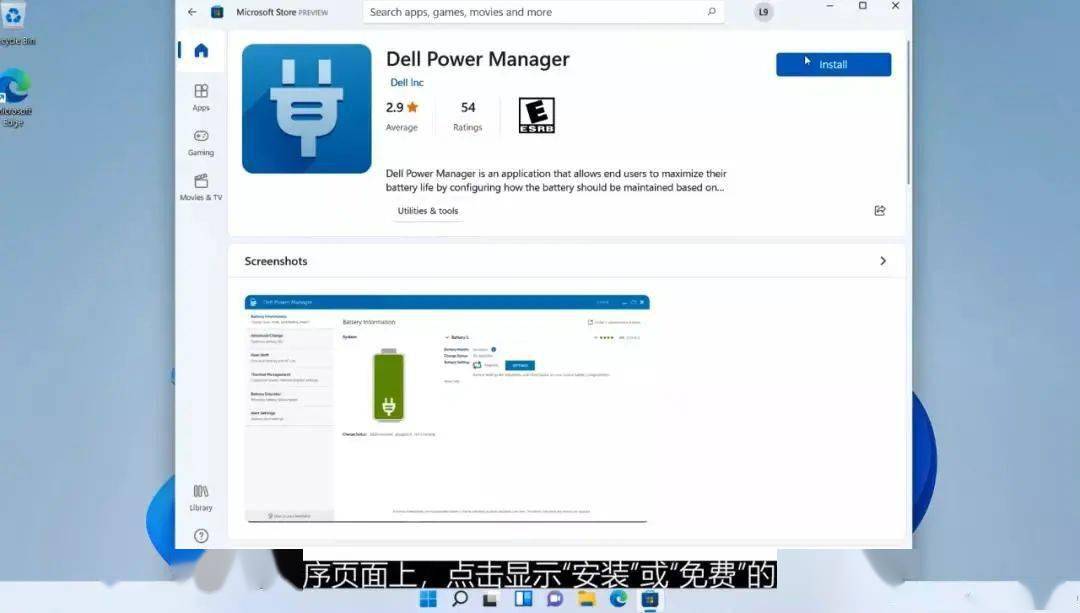Click the Screenshots heading
The image size is (1080, 613).
click(x=276, y=261)
